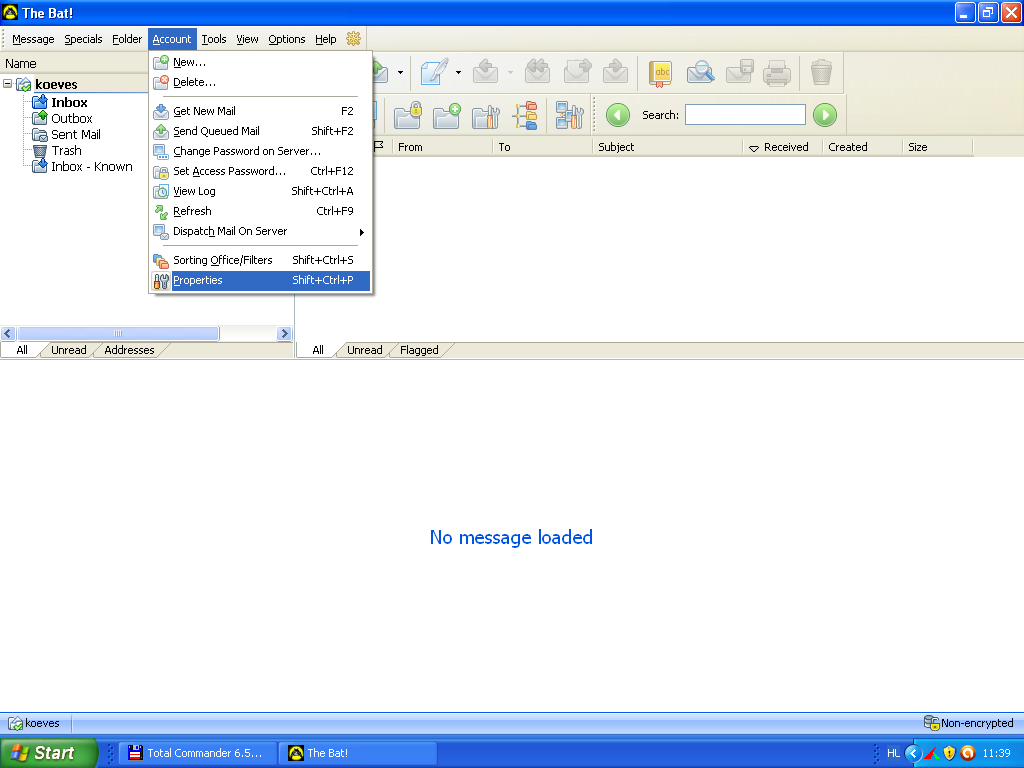1024x768 pixels.
Task: Choose Delete... in the Account menu
Action: [261, 82]
